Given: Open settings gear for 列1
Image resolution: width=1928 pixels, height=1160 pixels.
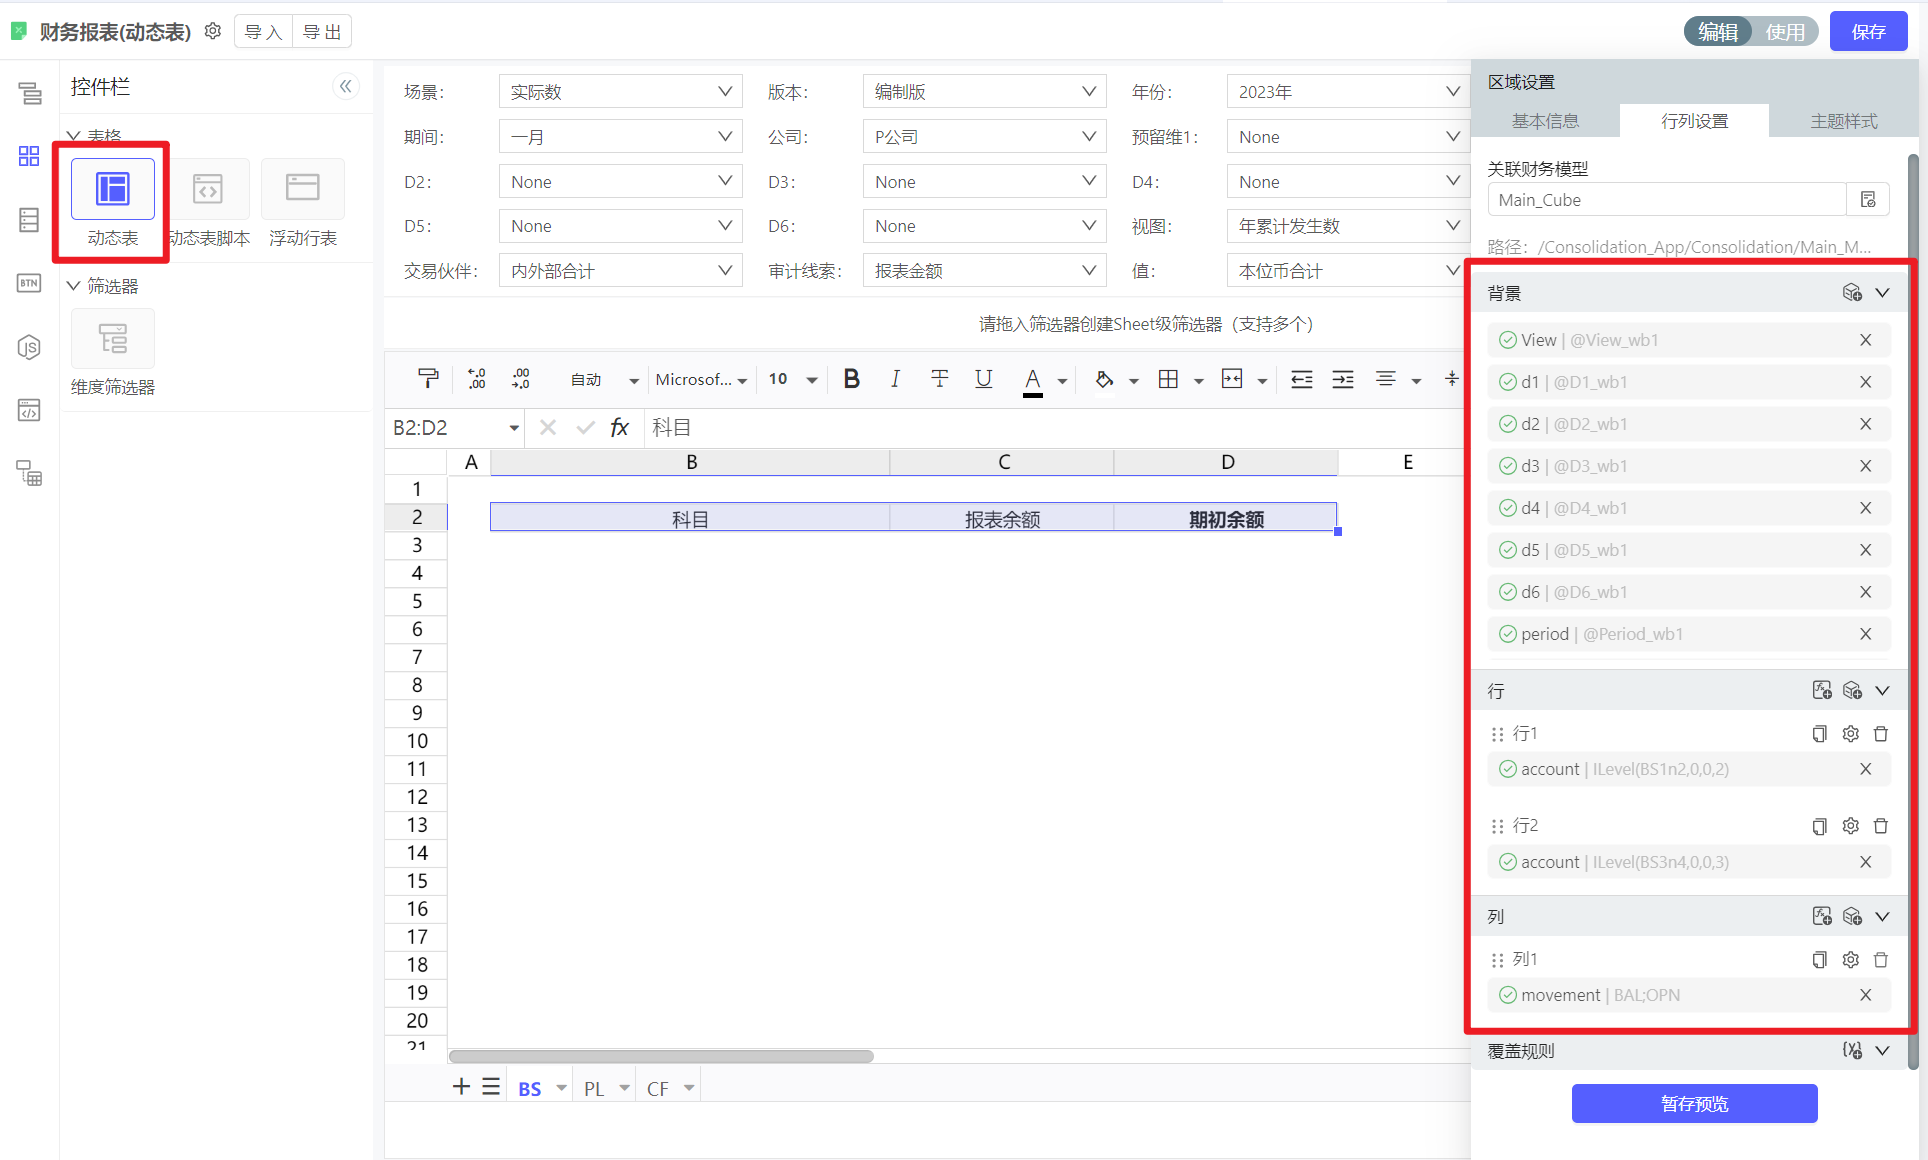Looking at the screenshot, I should click(x=1850, y=960).
